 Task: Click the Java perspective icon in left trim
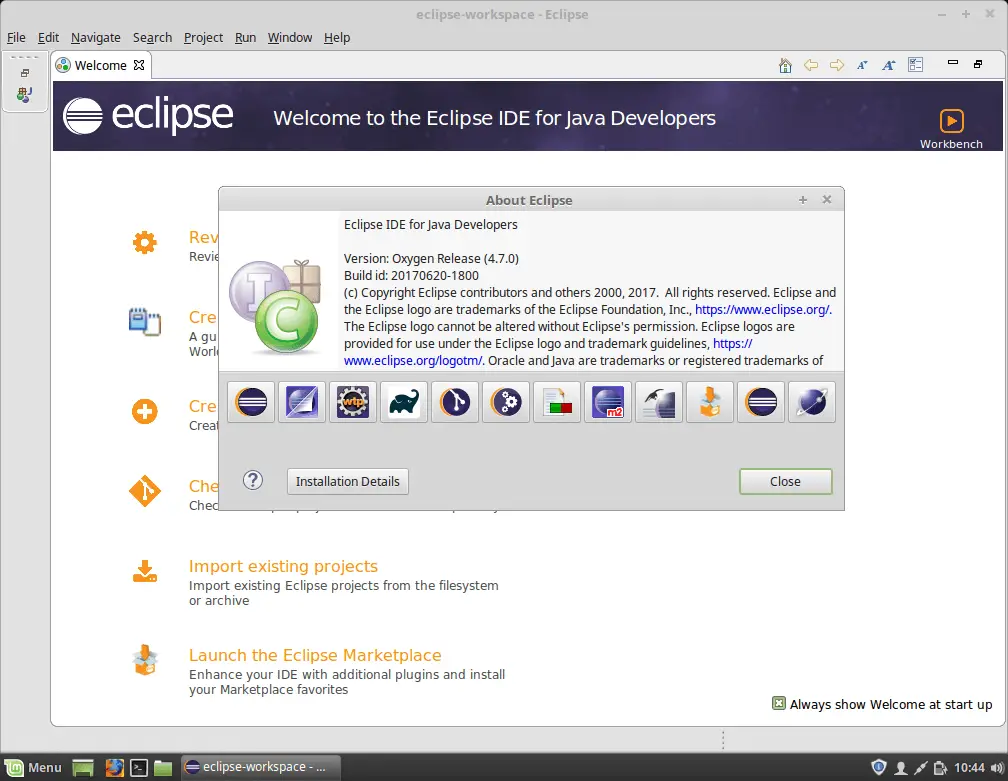(24, 95)
